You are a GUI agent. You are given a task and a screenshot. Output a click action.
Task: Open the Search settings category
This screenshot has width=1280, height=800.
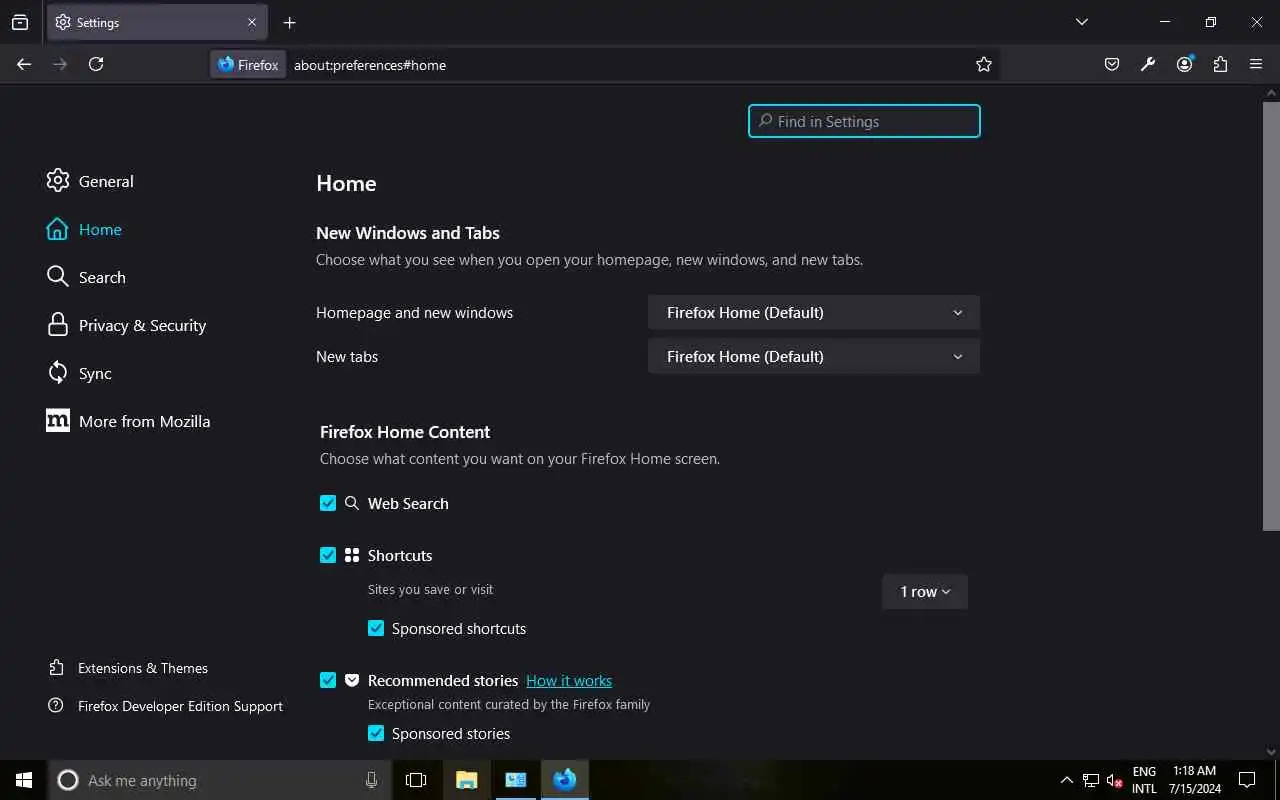click(86, 277)
